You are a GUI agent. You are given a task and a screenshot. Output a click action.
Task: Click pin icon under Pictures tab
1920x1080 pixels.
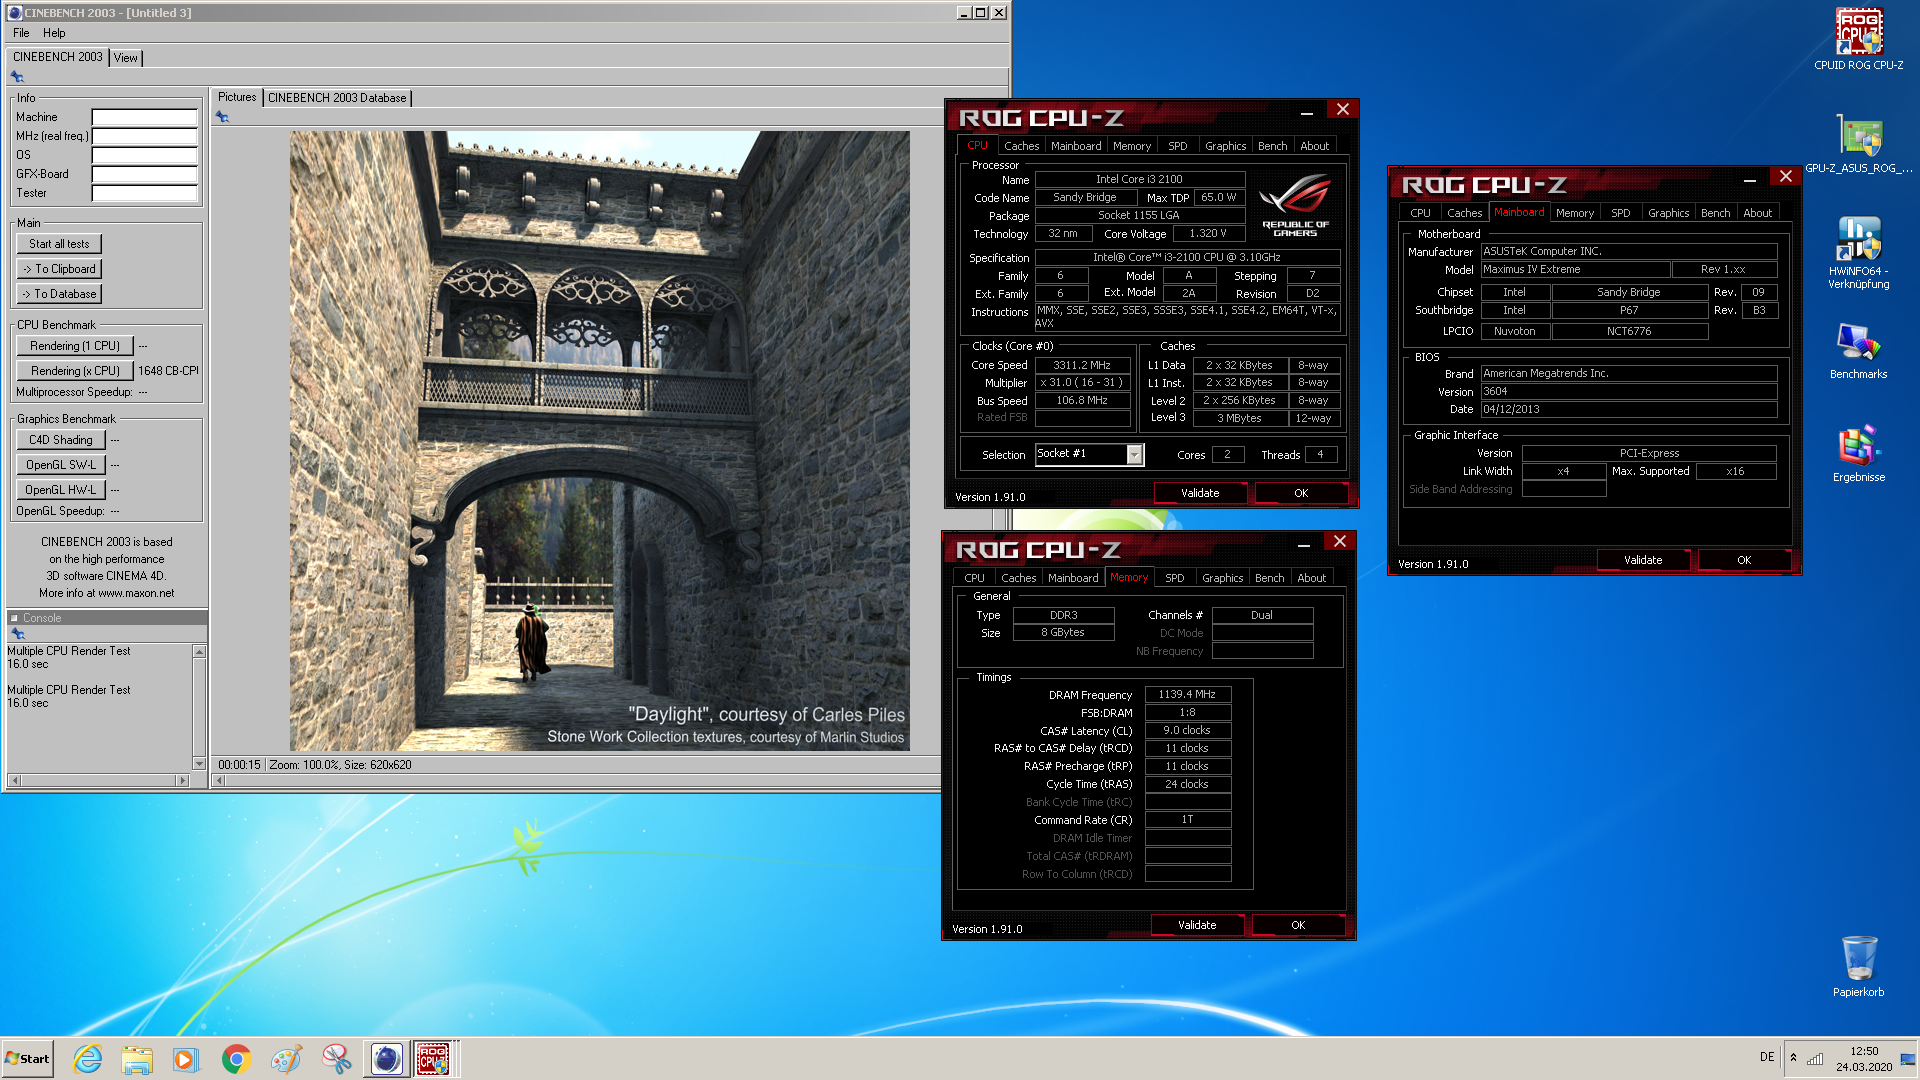[x=222, y=117]
